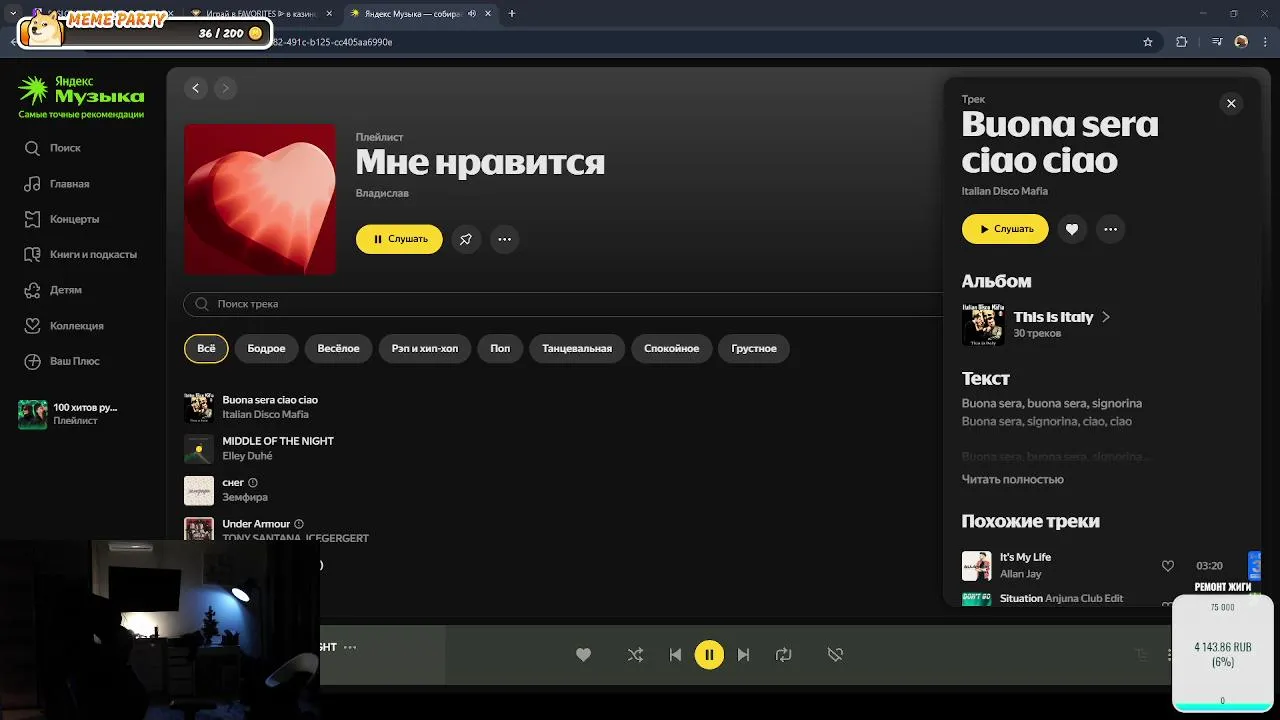Screen dimensions: 1280x720
Task: Click info icon next to Under Armour
Action: tap(299, 524)
